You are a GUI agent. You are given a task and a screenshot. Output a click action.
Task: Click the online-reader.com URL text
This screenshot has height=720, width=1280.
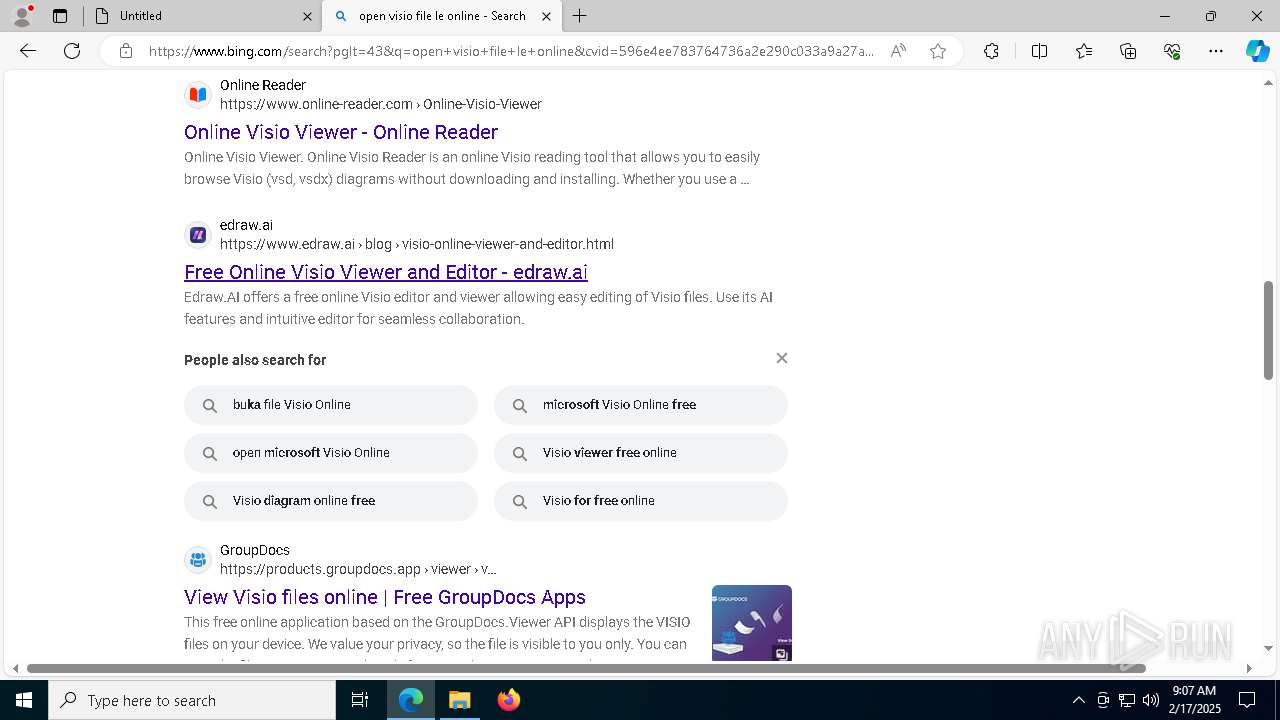[381, 104]
